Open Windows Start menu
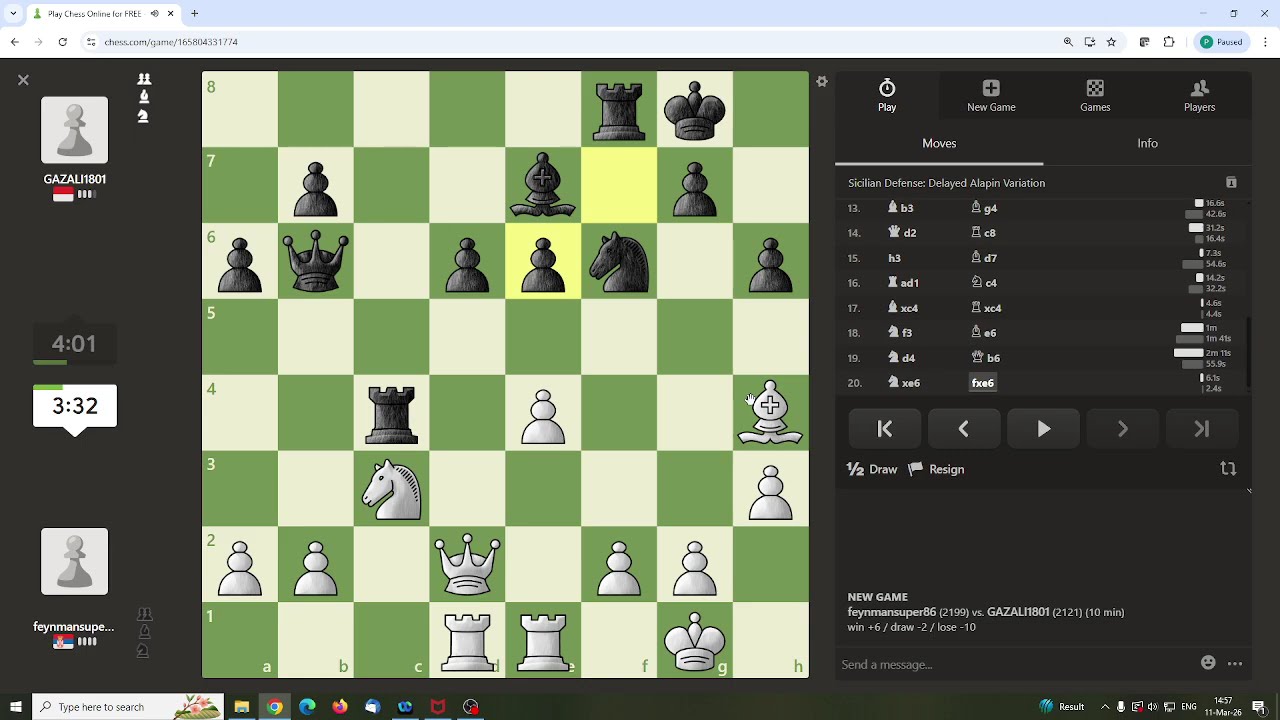The image size is (1280, 720). click(15, 707)
